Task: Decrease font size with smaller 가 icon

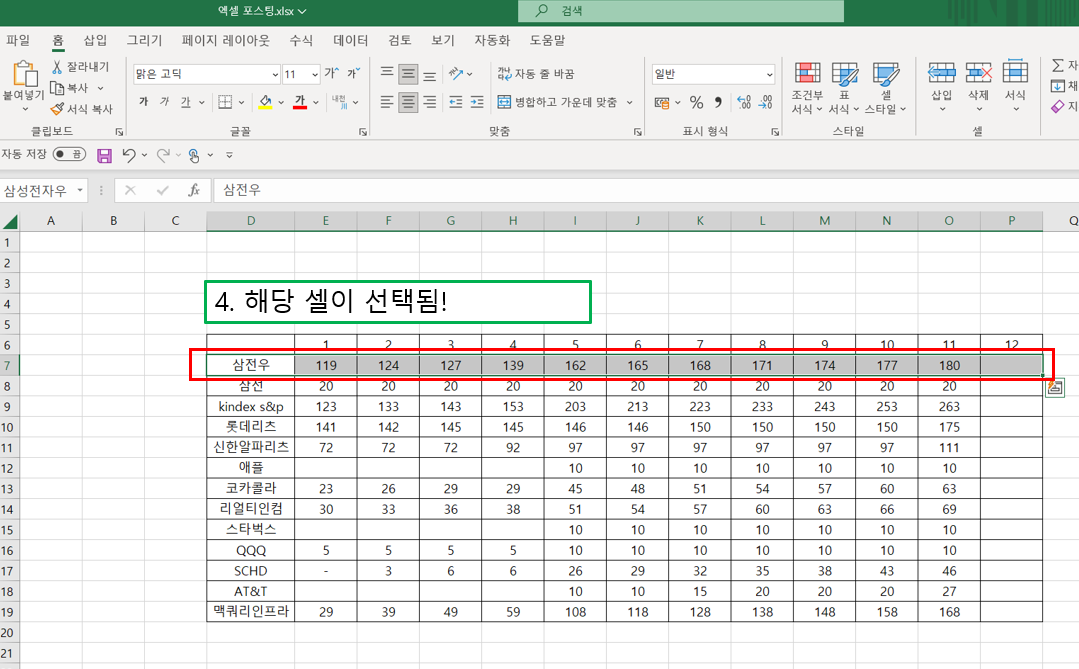Action: pyautogui.click(x=353, y=73)
